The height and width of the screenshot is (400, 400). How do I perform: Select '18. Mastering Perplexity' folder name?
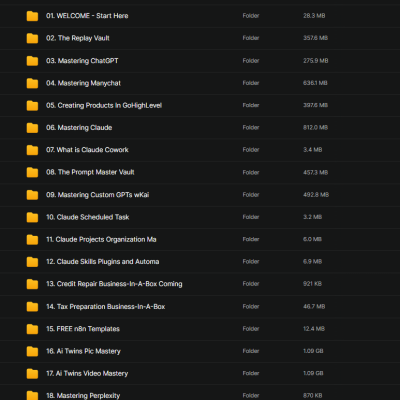[83, 396]
